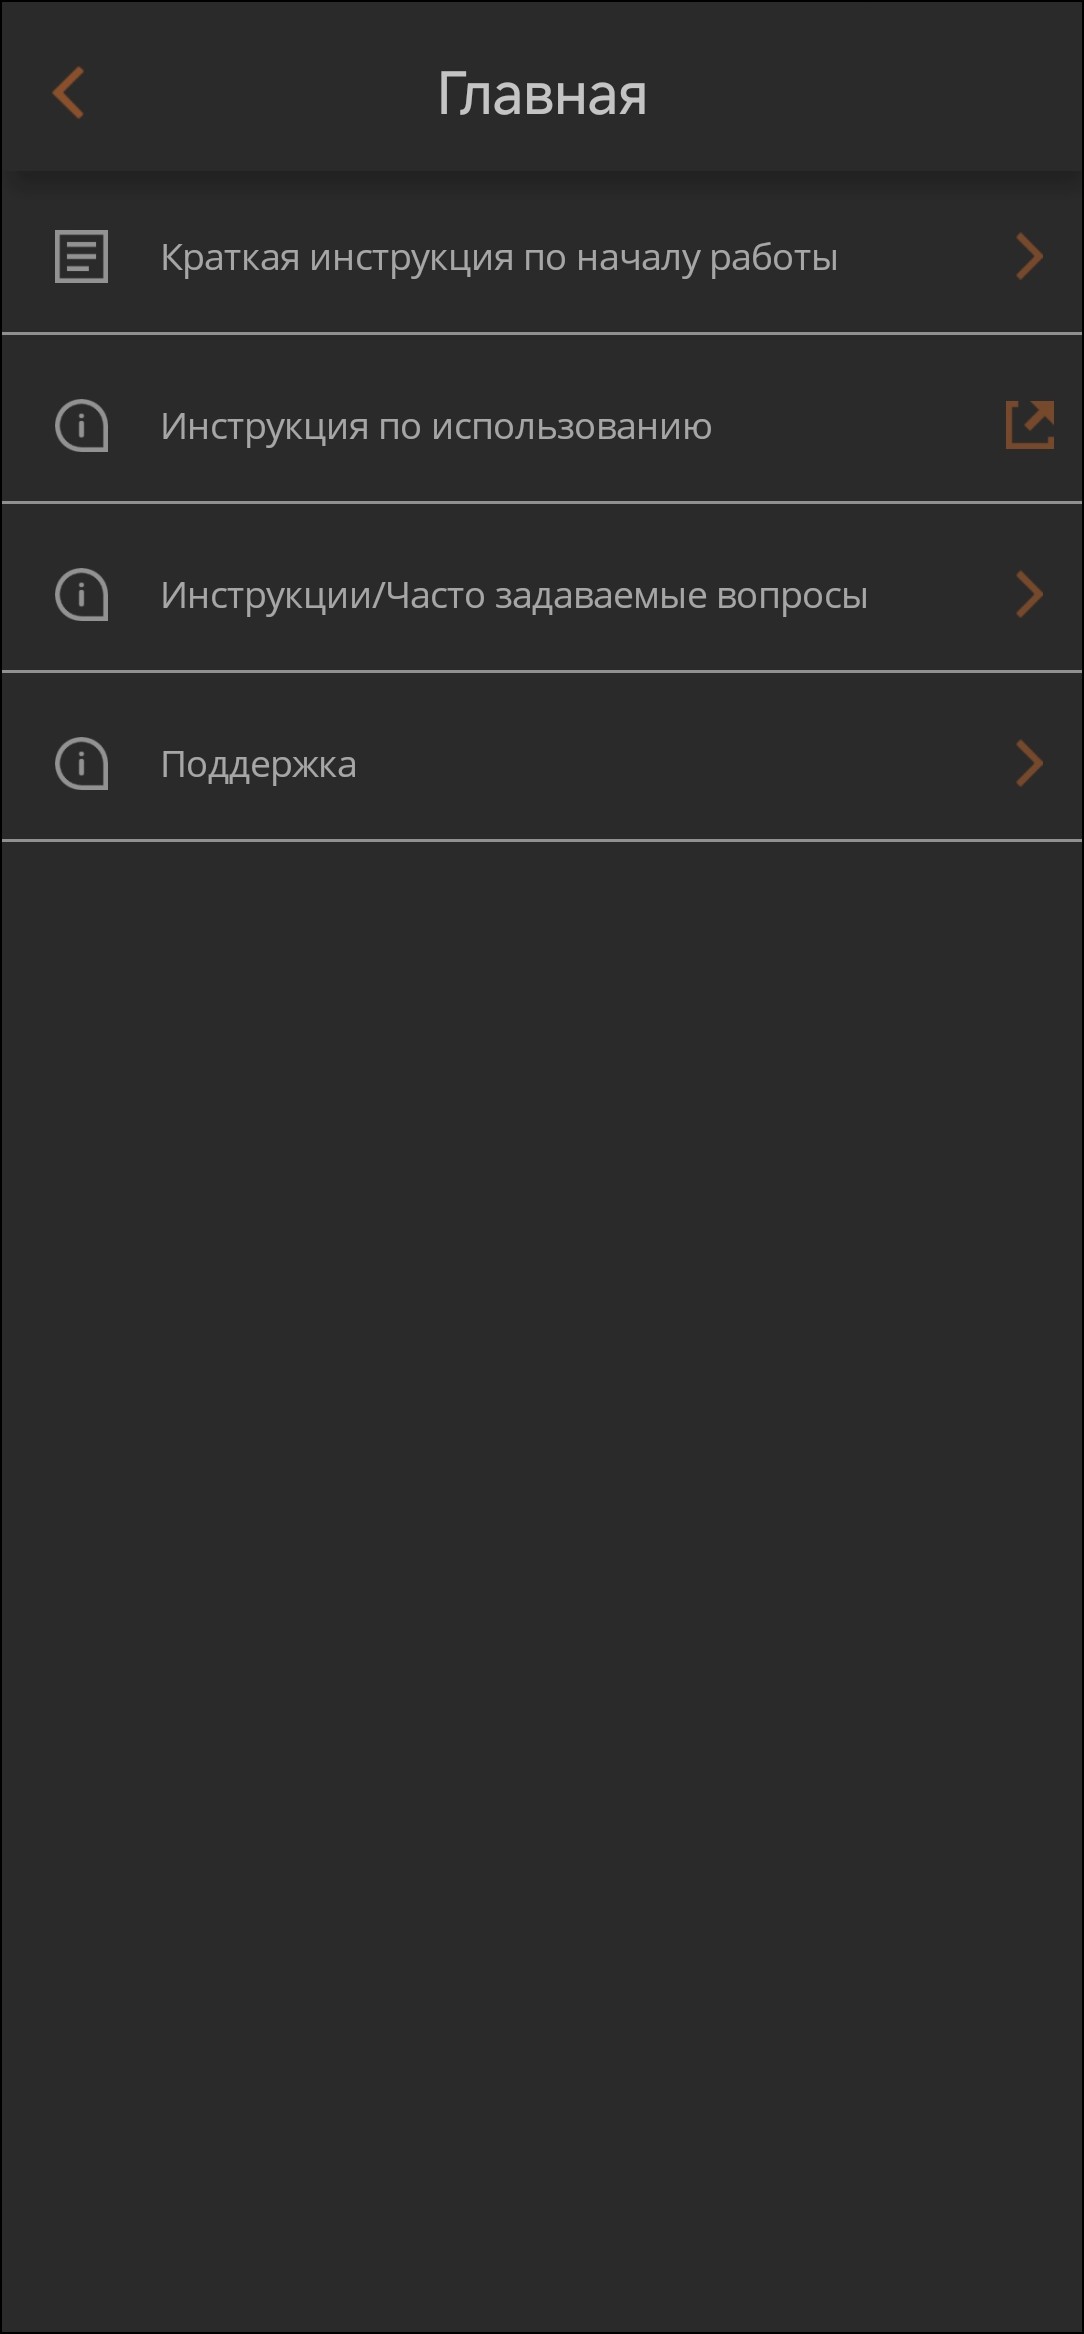Click the info icon beside Инструкции/Часто задаваемые вопросы

81,595
